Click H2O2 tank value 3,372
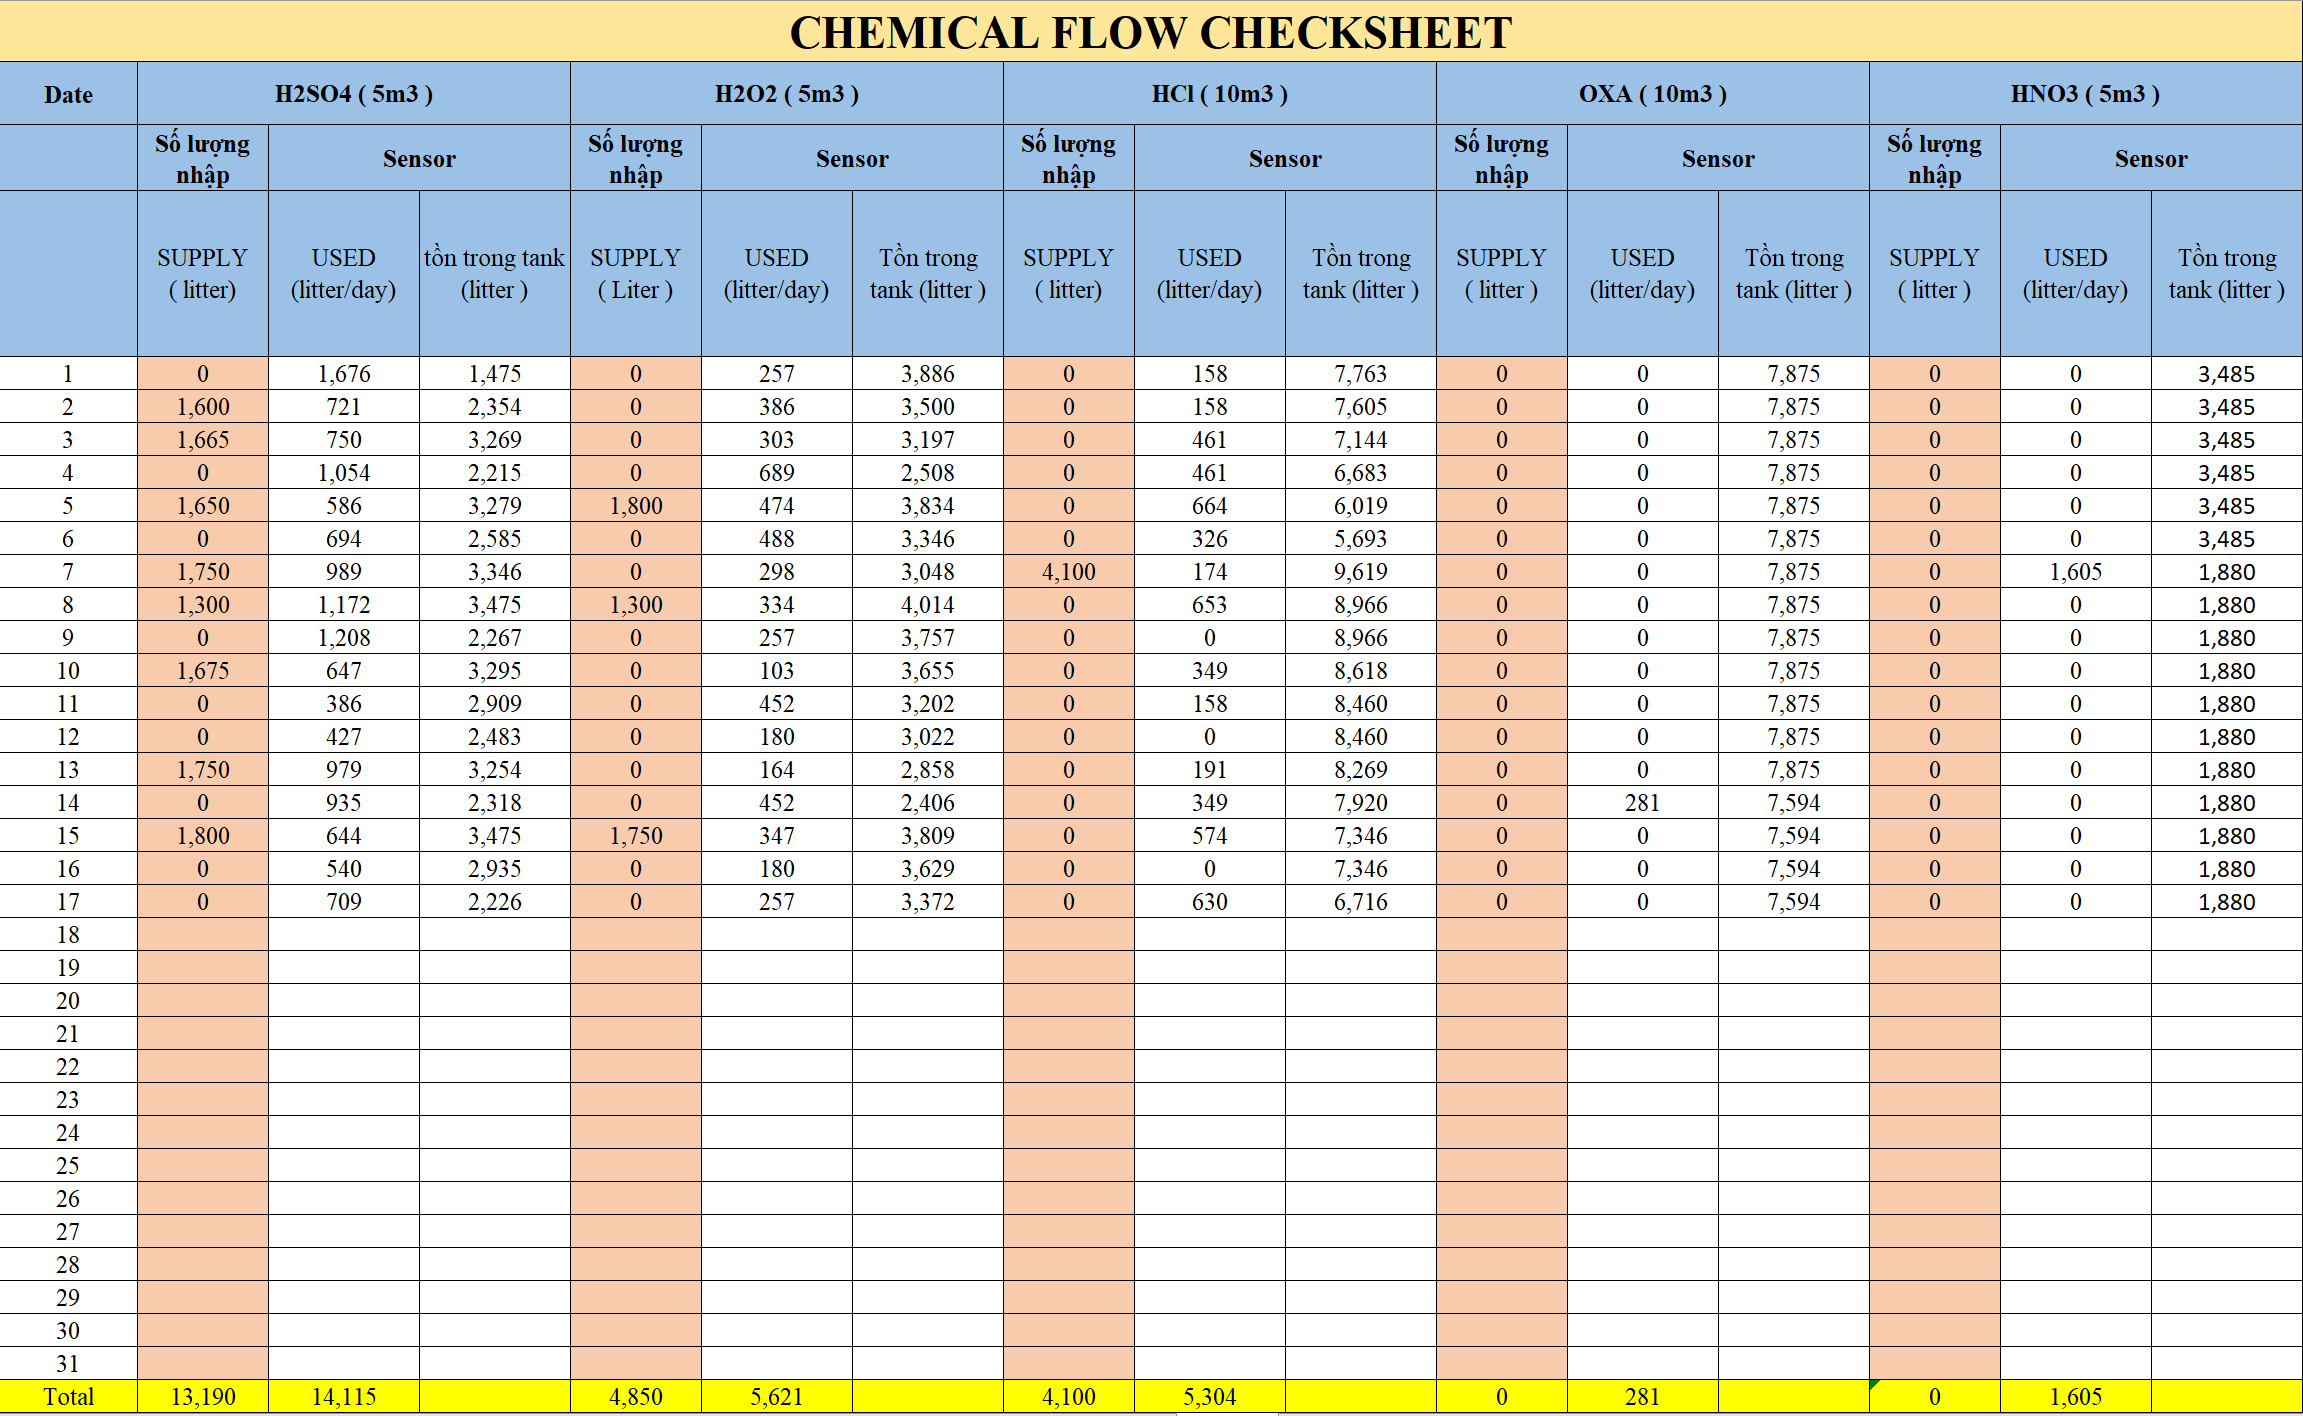 click(928, 902)
